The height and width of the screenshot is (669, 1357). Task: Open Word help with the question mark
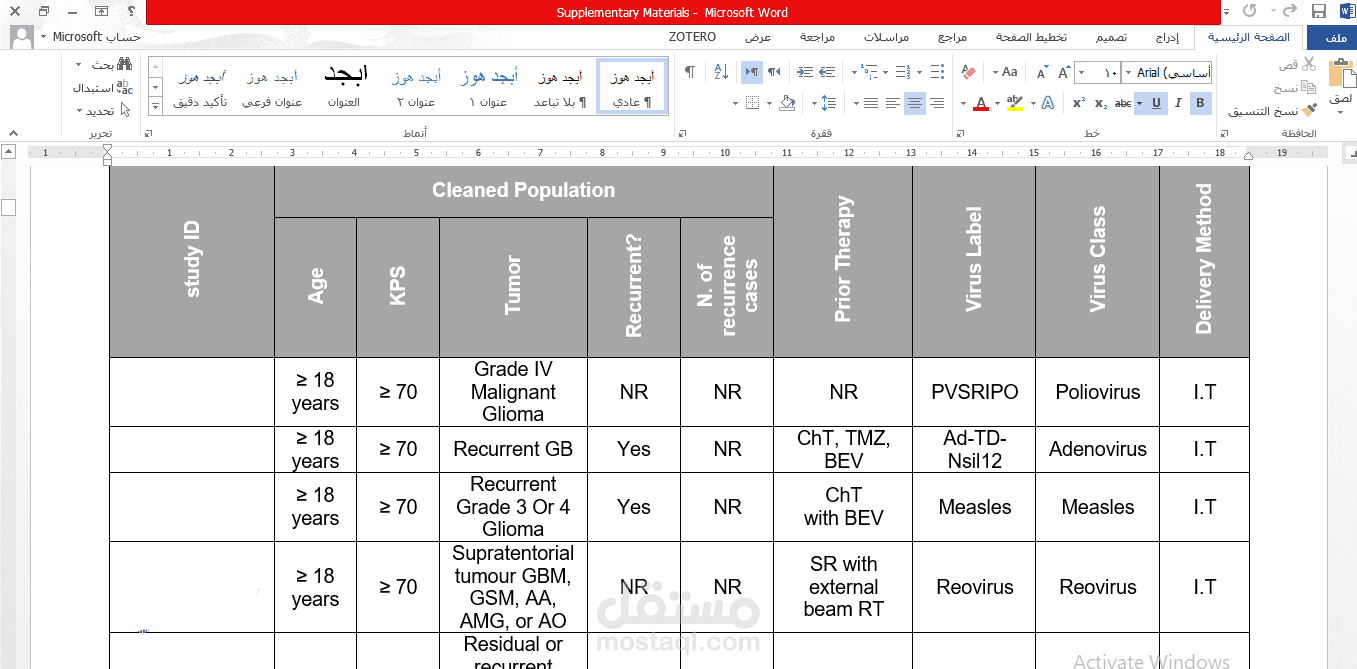coord(131,12)
